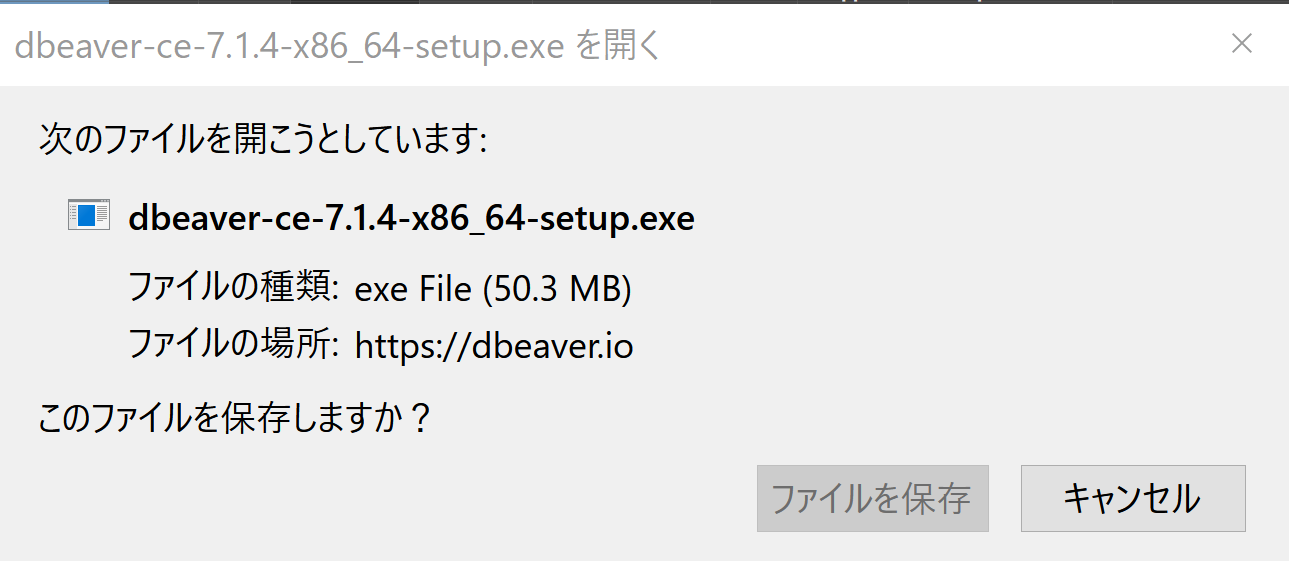
Task: Click the dialog title bar filename text
Action: click(288, 46)
